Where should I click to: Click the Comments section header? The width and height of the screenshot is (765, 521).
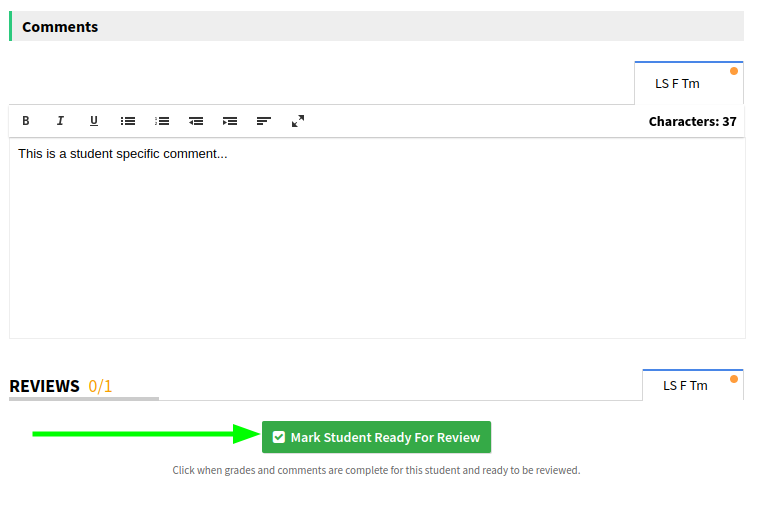60,27
